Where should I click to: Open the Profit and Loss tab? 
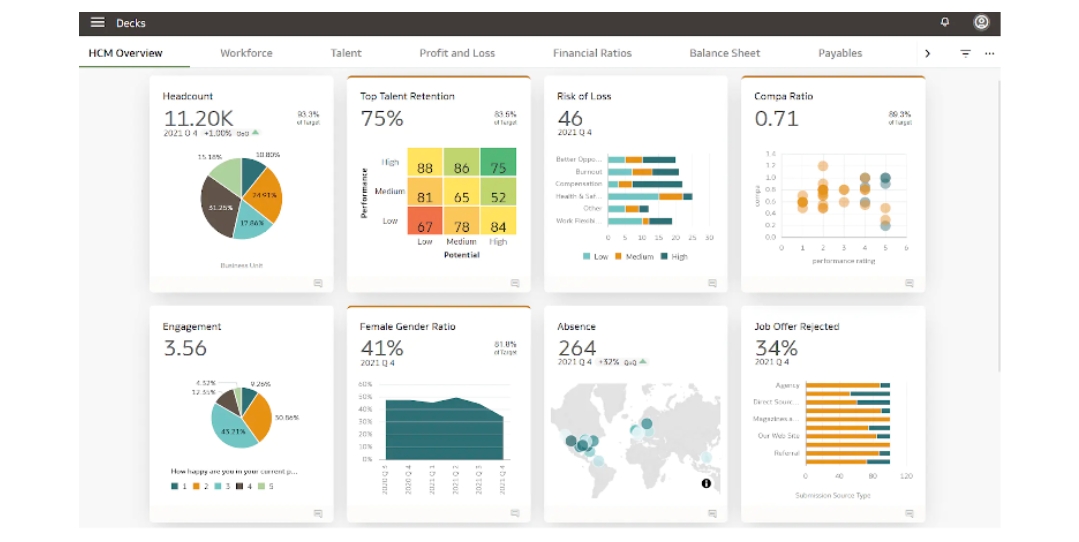(x=457, y=53)
